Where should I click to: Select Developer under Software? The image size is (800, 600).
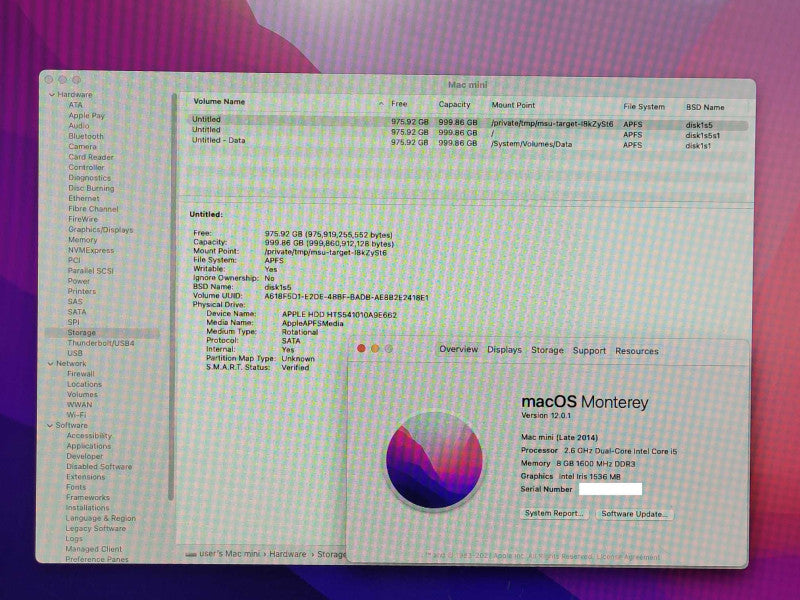[x=84, y=456]
